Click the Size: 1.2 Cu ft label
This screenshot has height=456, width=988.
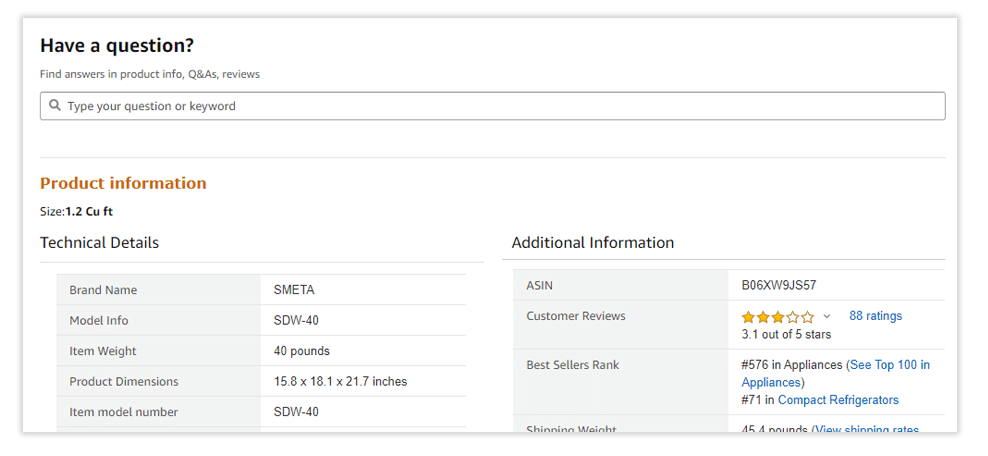click(76, 212)
